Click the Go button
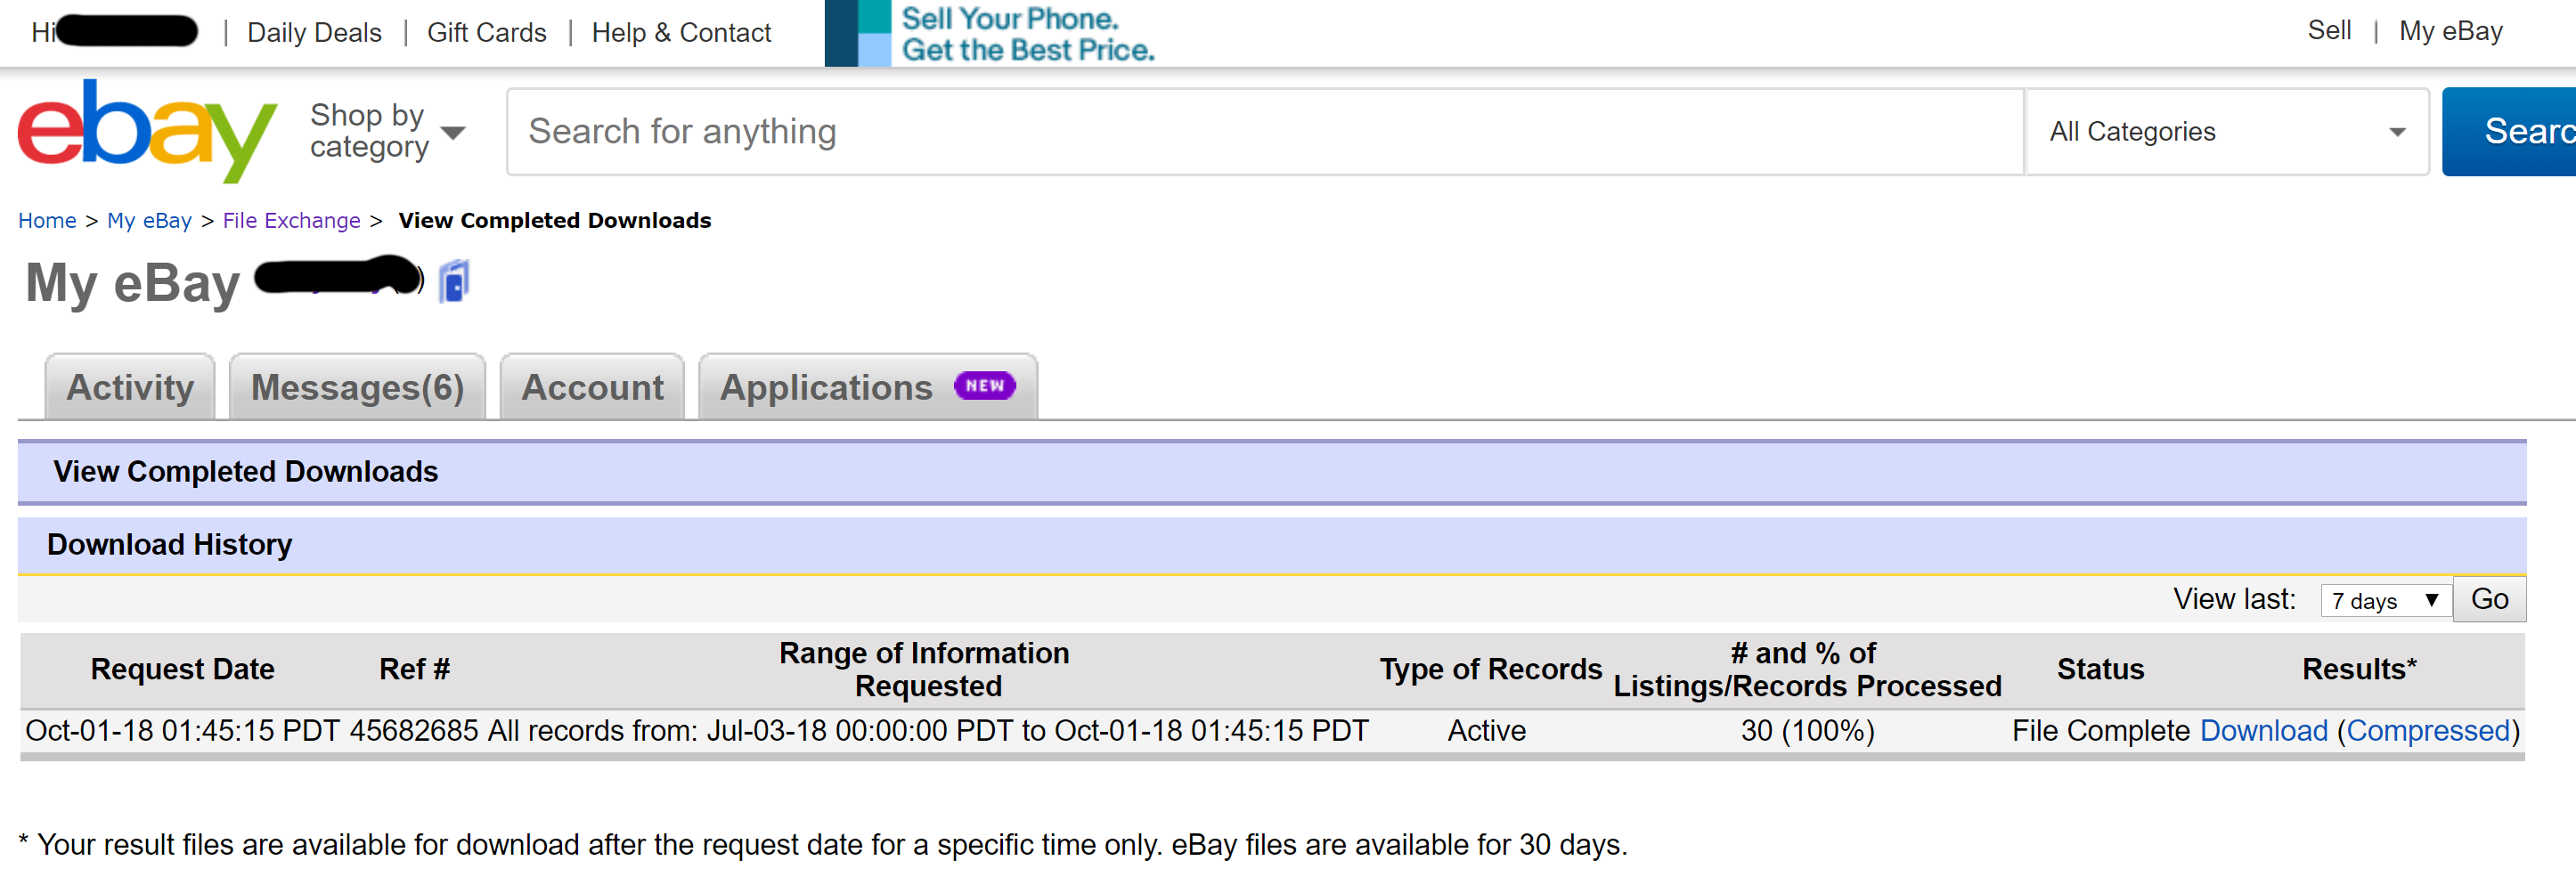Viewport: 2576px width, 885px height. pyautogui.click(x=2489, y=599)
